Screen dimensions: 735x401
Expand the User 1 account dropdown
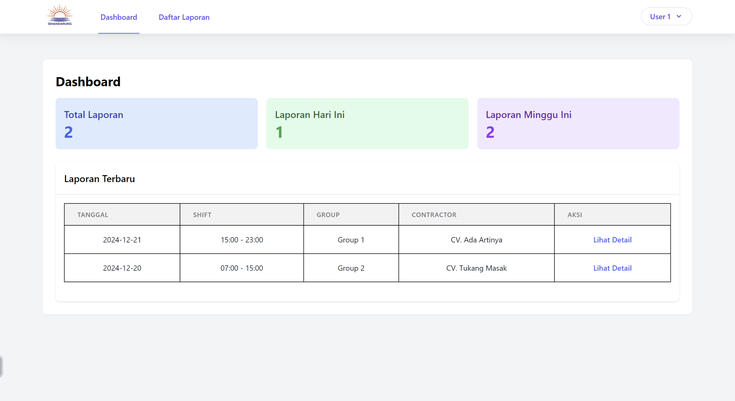[666, 16]
